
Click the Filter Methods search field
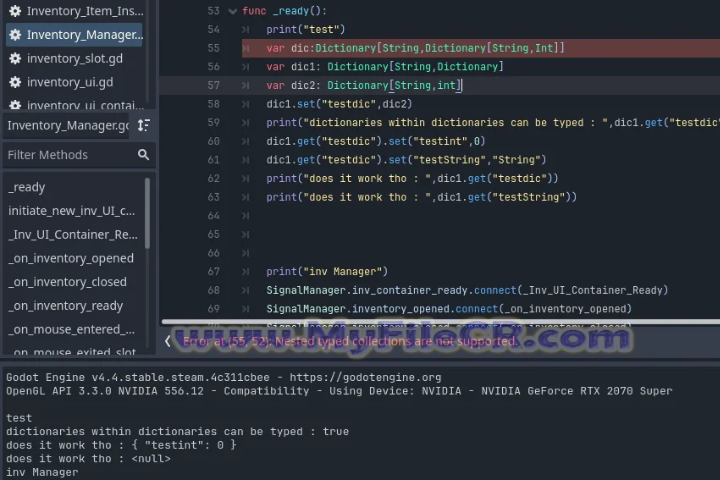[78, 155]
